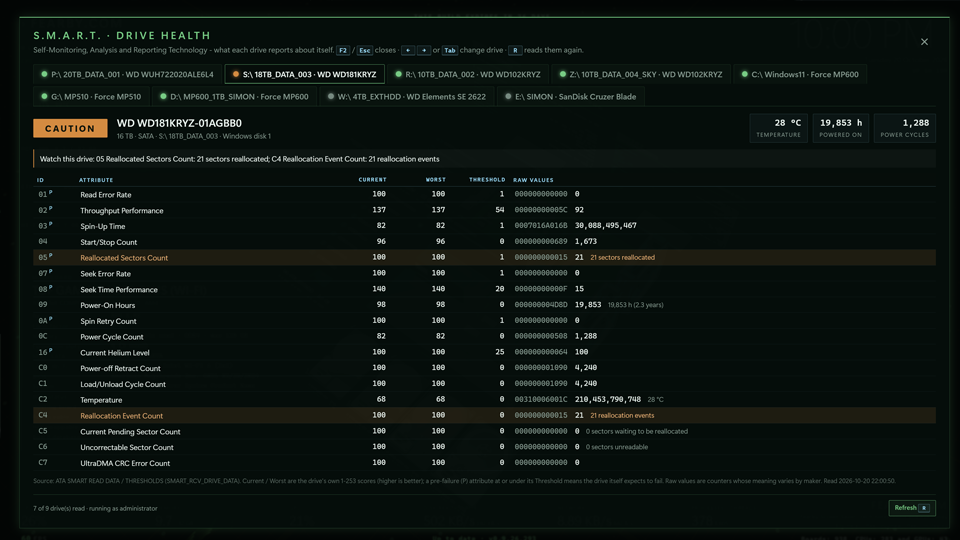Switch to C:\ Windows11 Force MP600 tab

pyautogui.click(x=800, y=74)
